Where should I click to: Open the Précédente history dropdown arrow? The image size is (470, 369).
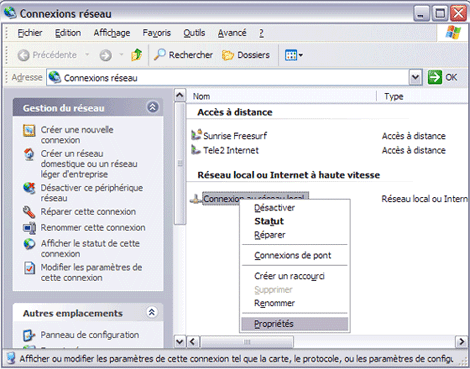(87, 55)
